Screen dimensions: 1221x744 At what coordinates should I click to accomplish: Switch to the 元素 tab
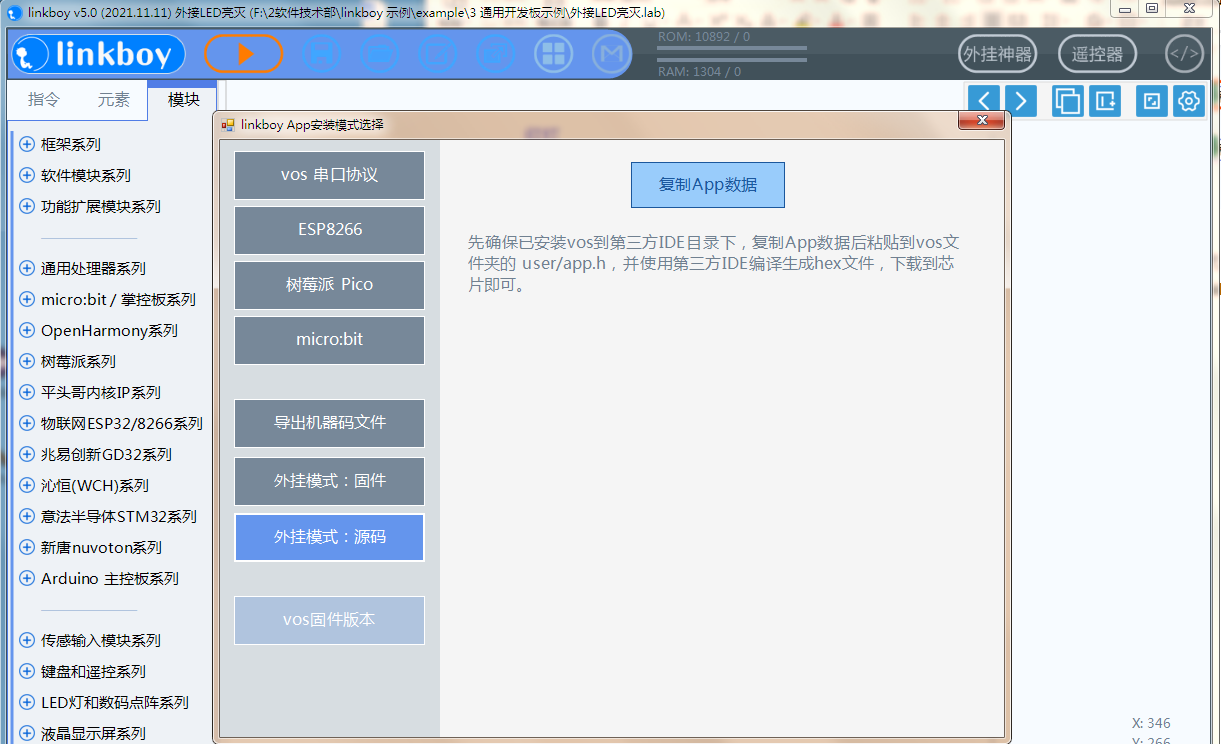tap(113, 100)
